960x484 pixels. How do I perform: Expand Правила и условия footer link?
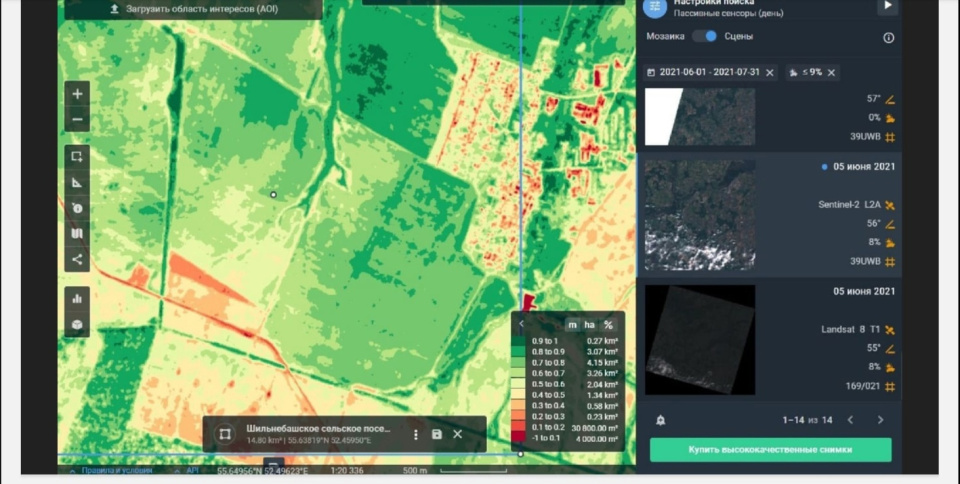click(117, 471)
